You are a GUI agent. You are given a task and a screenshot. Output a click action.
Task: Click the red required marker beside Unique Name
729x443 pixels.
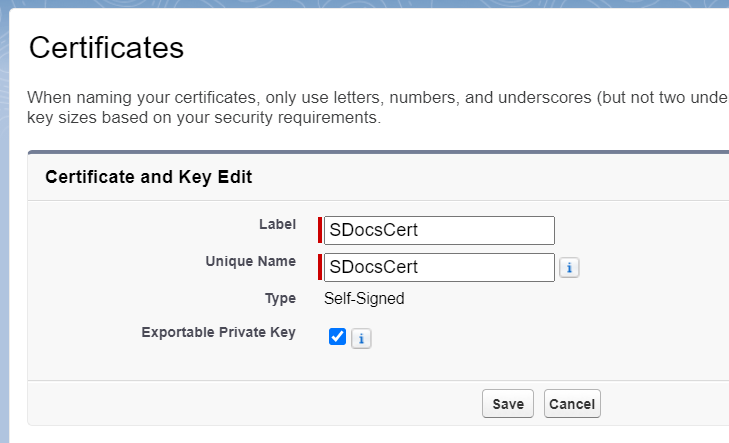320,267
